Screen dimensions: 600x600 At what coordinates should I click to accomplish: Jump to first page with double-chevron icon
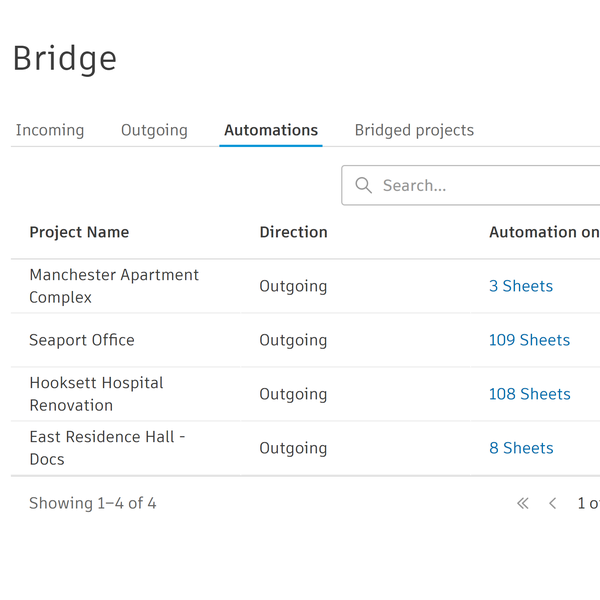(522, 504)
